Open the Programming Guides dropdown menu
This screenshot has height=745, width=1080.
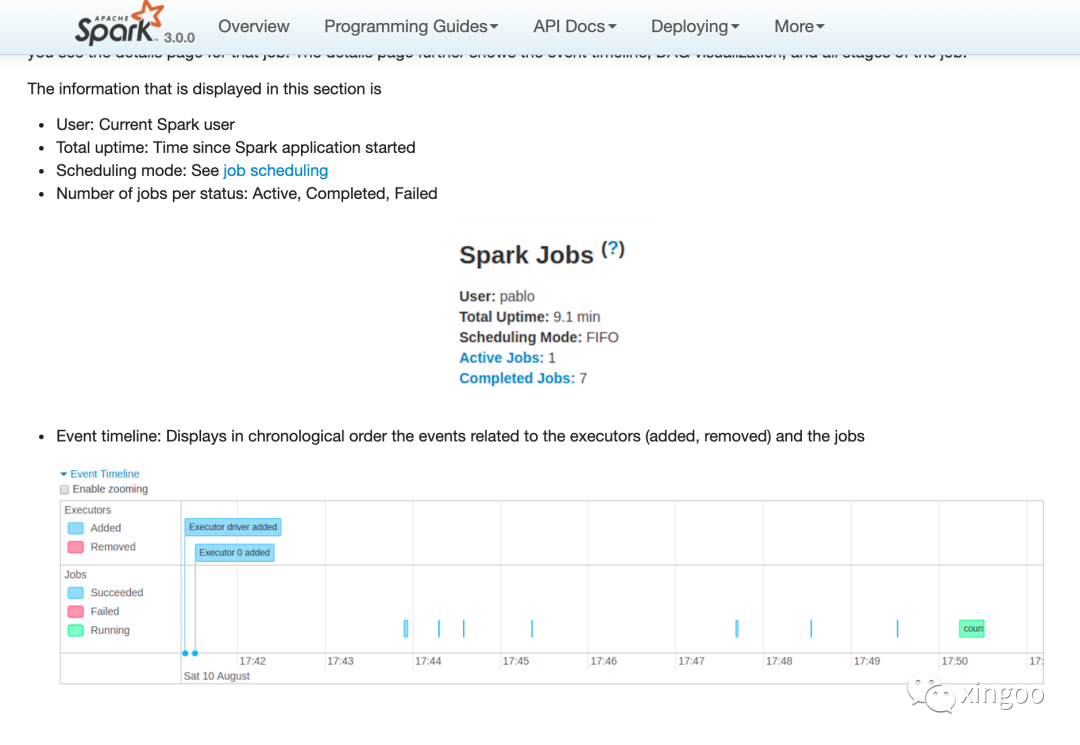411,26
